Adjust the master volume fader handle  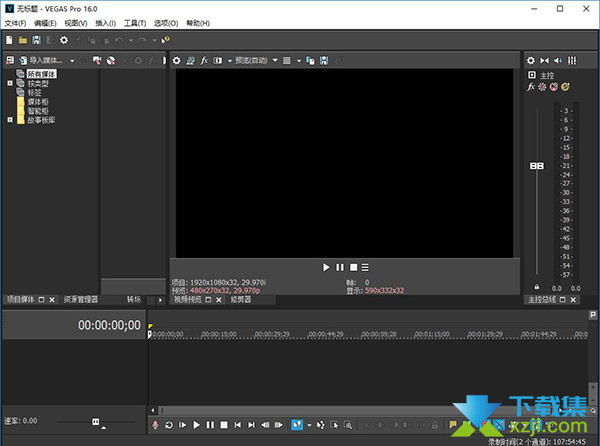coord(537,166)
